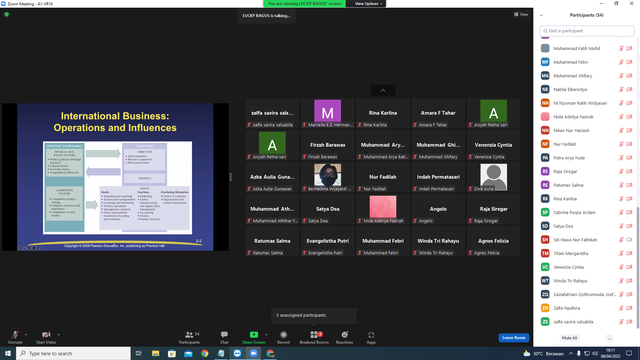This screenshot has width=640, height=360.
Task: Select Muhammad Fatih Mufid in participants list
Action: pyautogui.click(x=587, y=48)
